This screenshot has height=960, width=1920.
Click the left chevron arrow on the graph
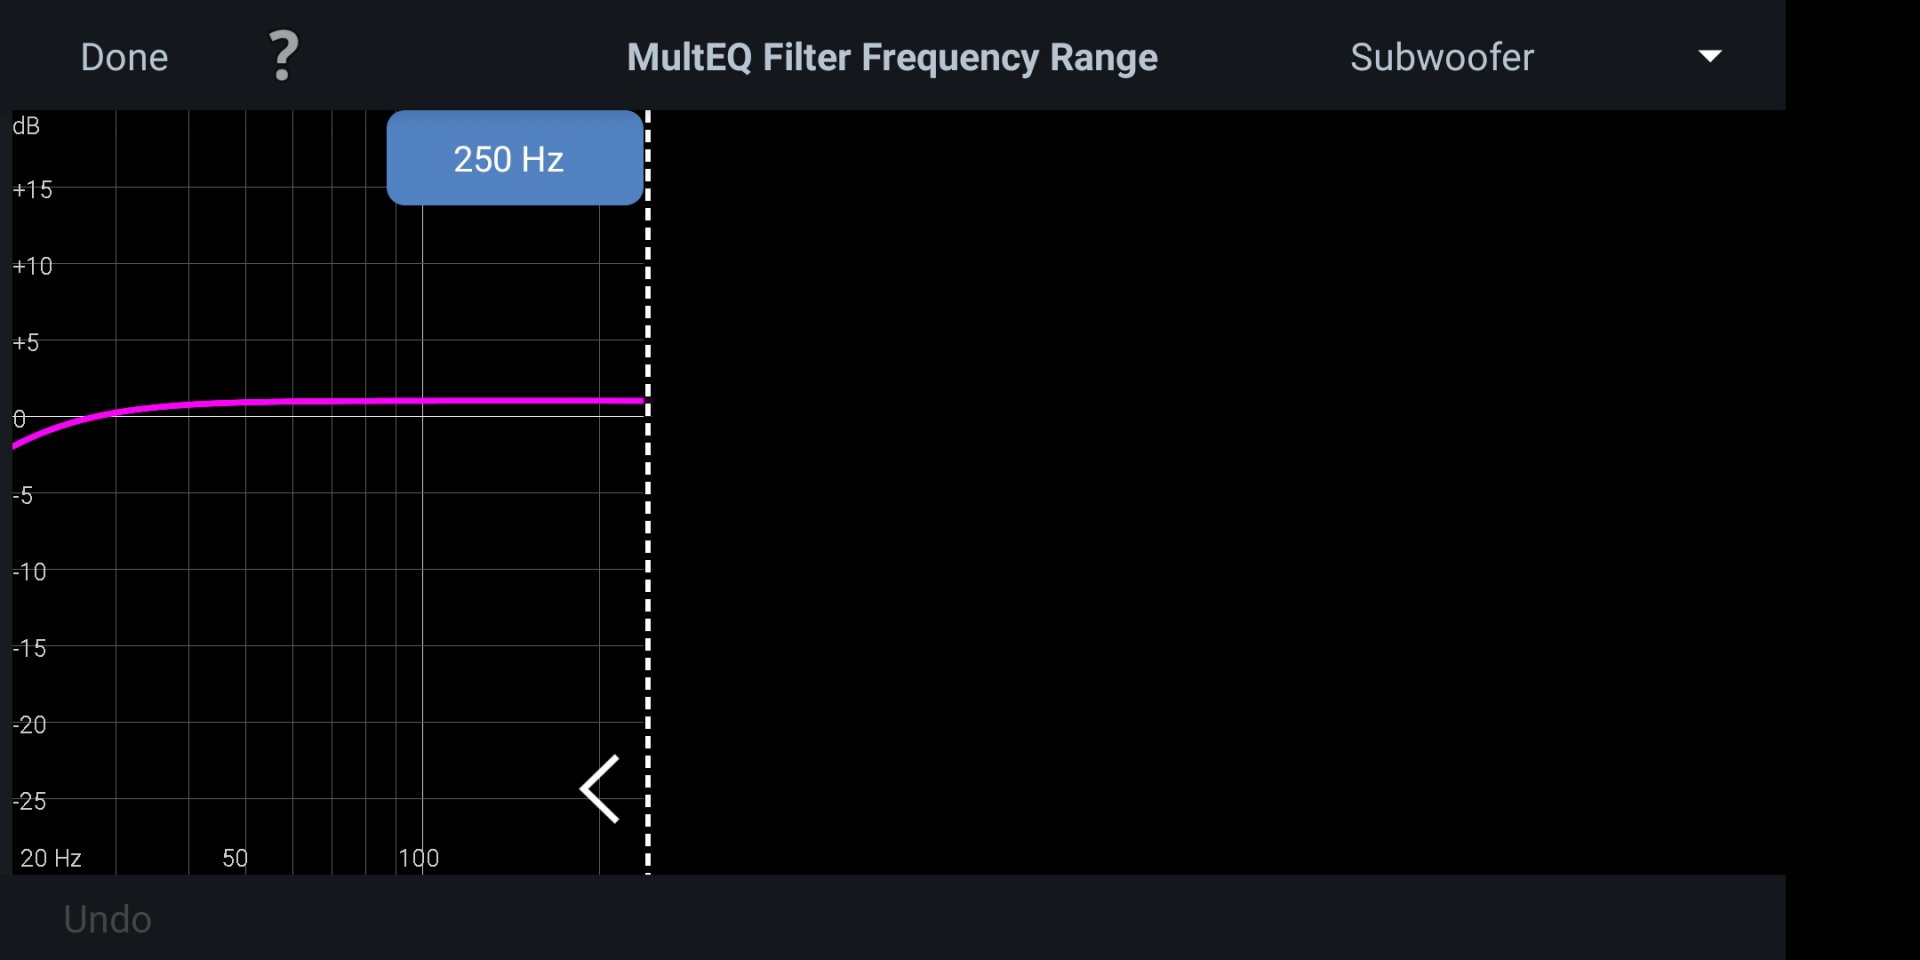[600, 789]
